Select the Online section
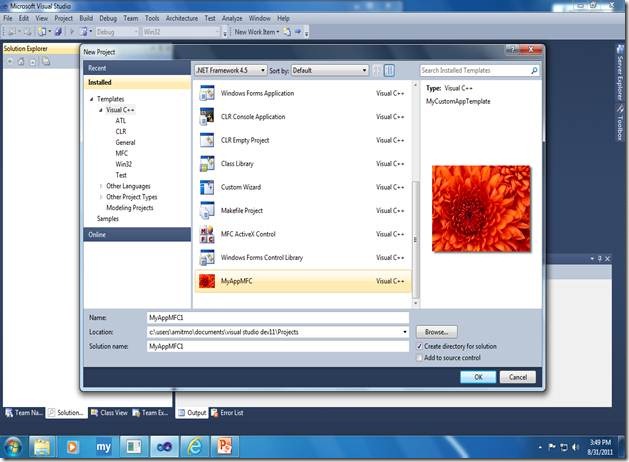The image size is (629, 462). (137, 235)
